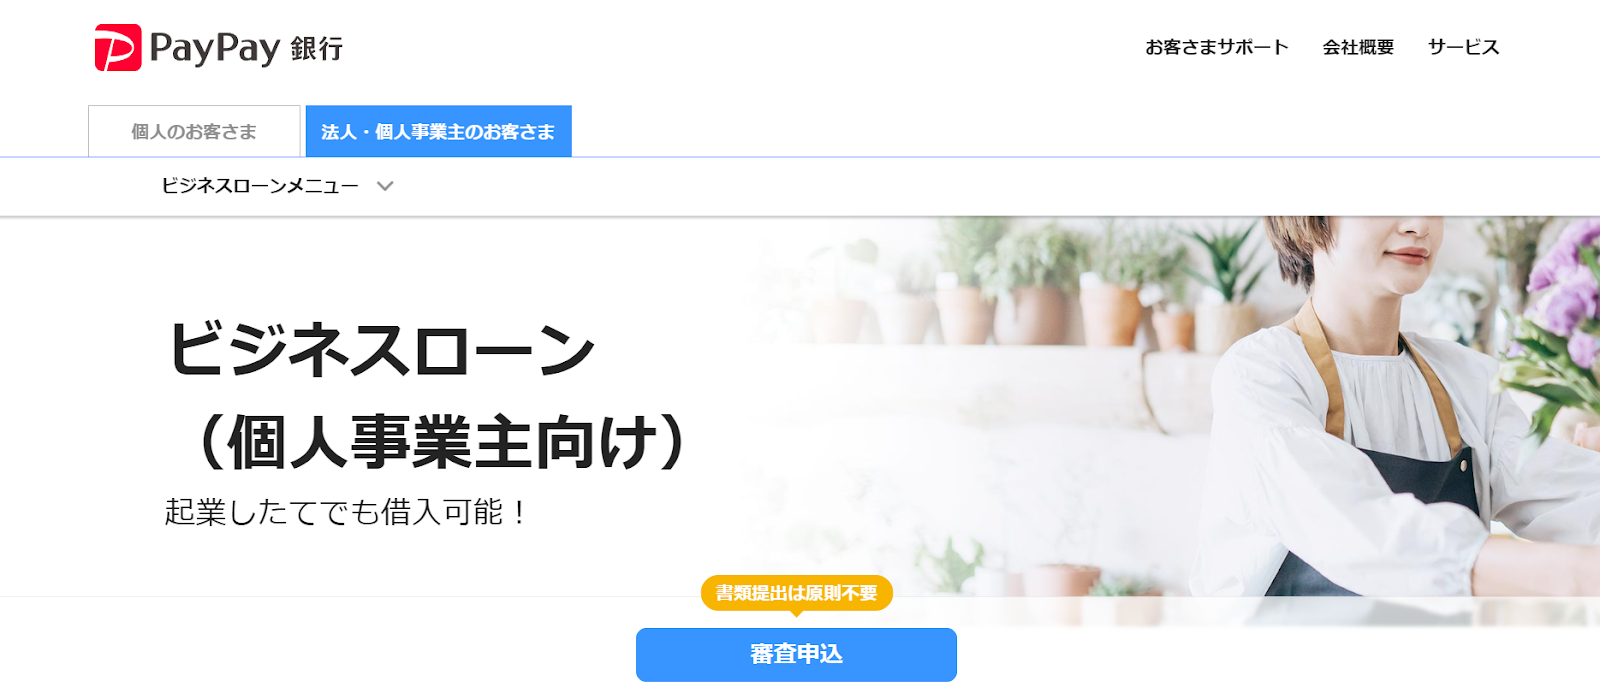
Task: Open the 会社概要 header link
Action: (1358, 47)
